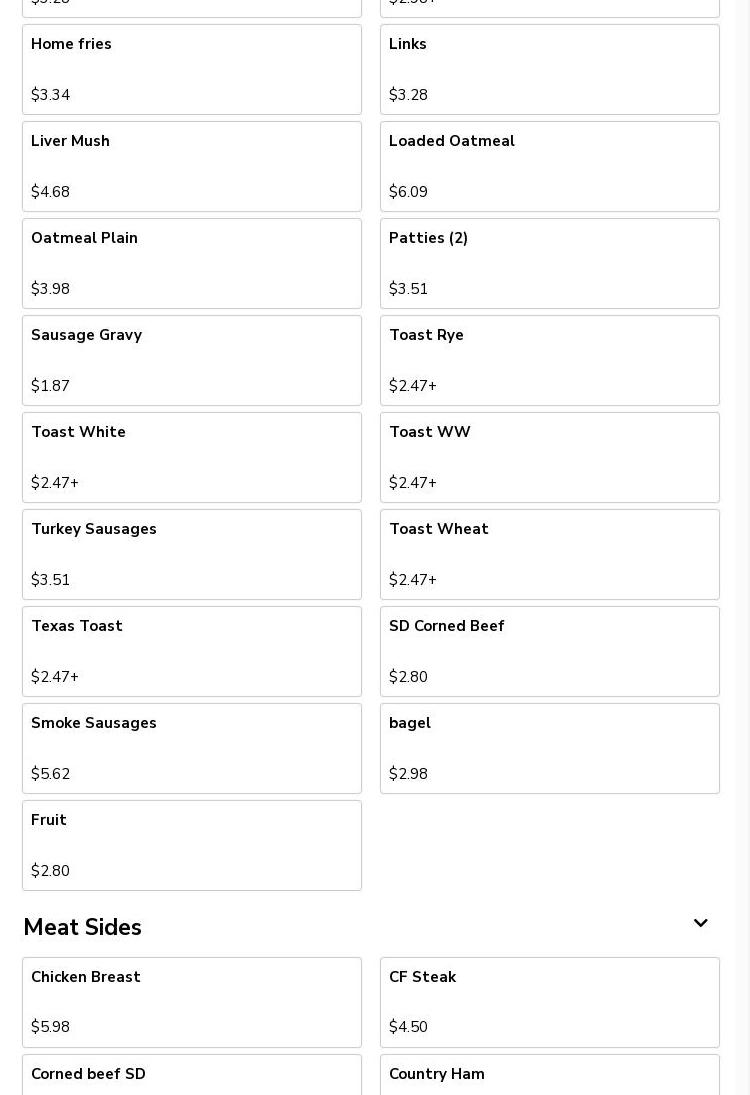Select SD Corned Beef for $2.80
The width and height of the screenshot is (750, 1095).
point(549,651)
